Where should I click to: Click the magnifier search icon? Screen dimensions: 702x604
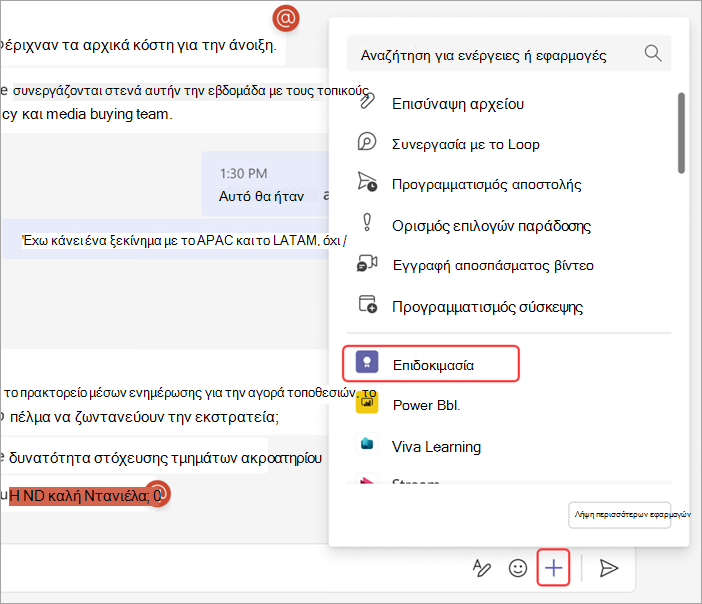point(653,53)
